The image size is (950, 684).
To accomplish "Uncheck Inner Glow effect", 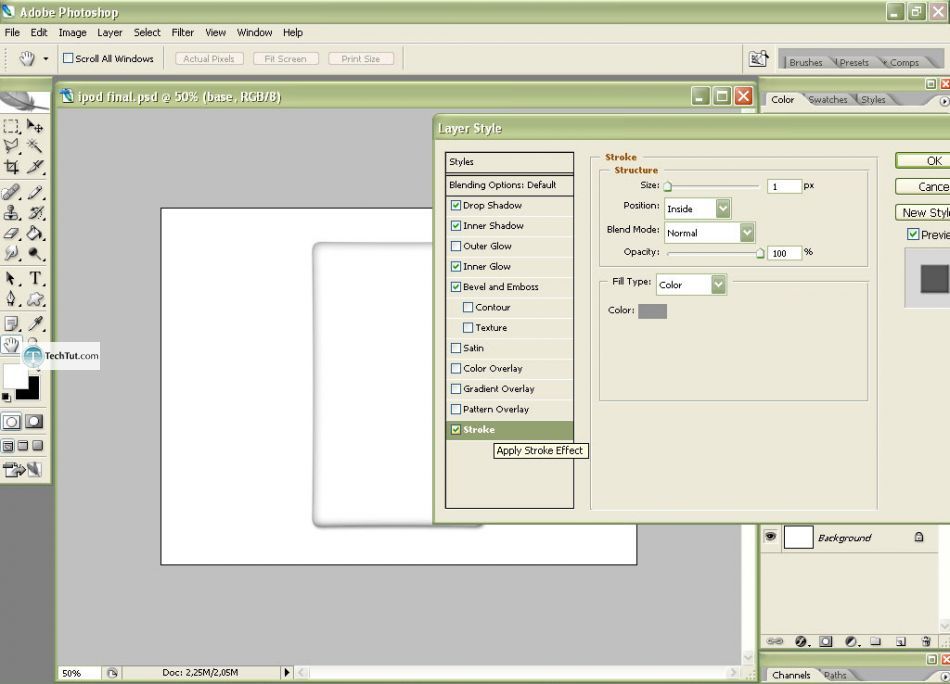I will click(456, 266).
